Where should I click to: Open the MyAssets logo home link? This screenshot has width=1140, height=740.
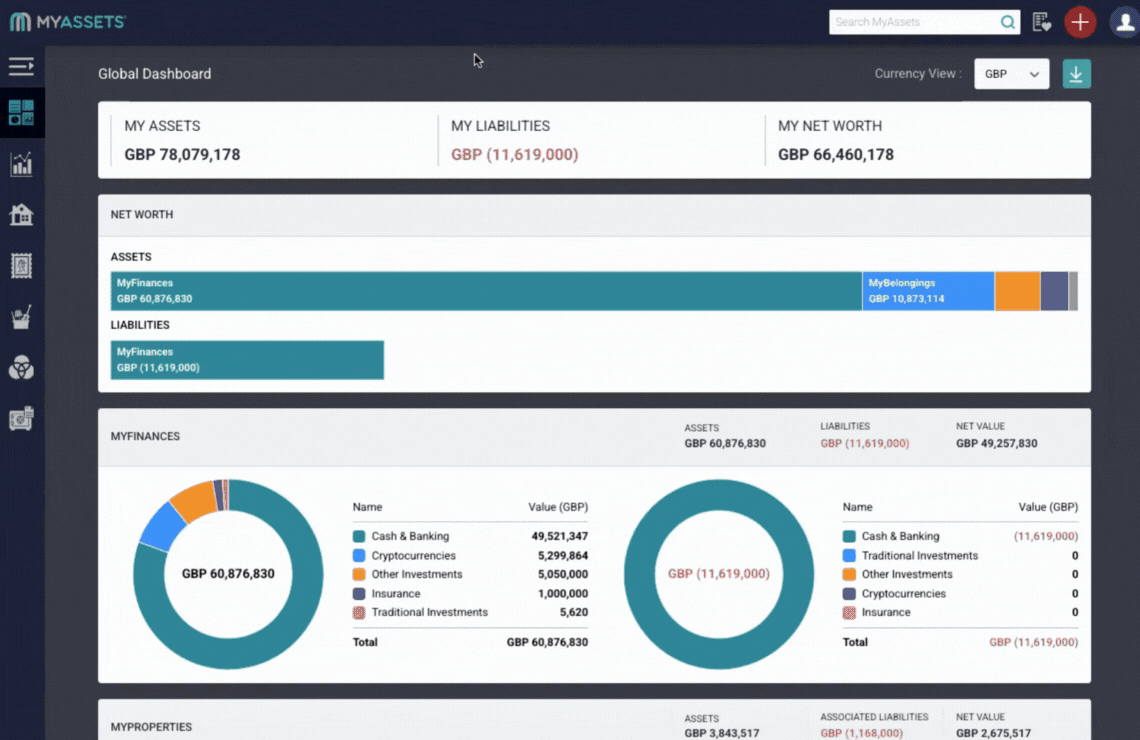68,22
